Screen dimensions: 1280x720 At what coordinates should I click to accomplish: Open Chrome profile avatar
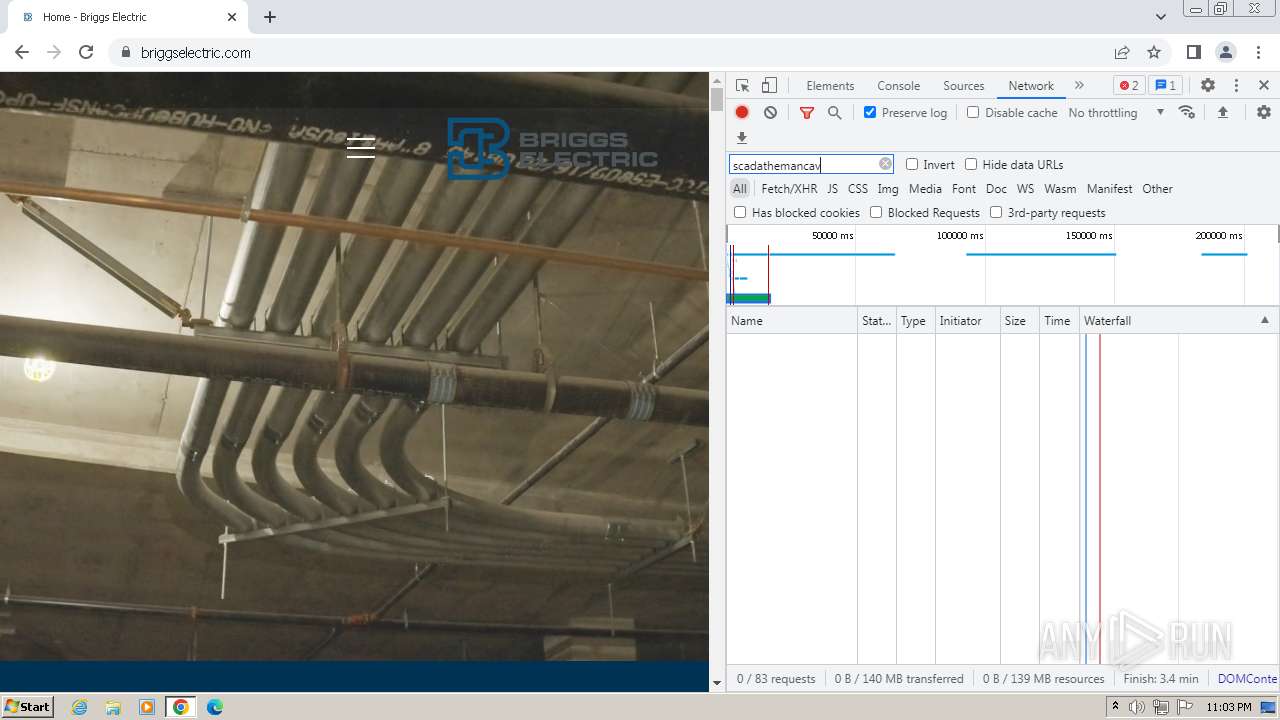(x=1226, y=52)
